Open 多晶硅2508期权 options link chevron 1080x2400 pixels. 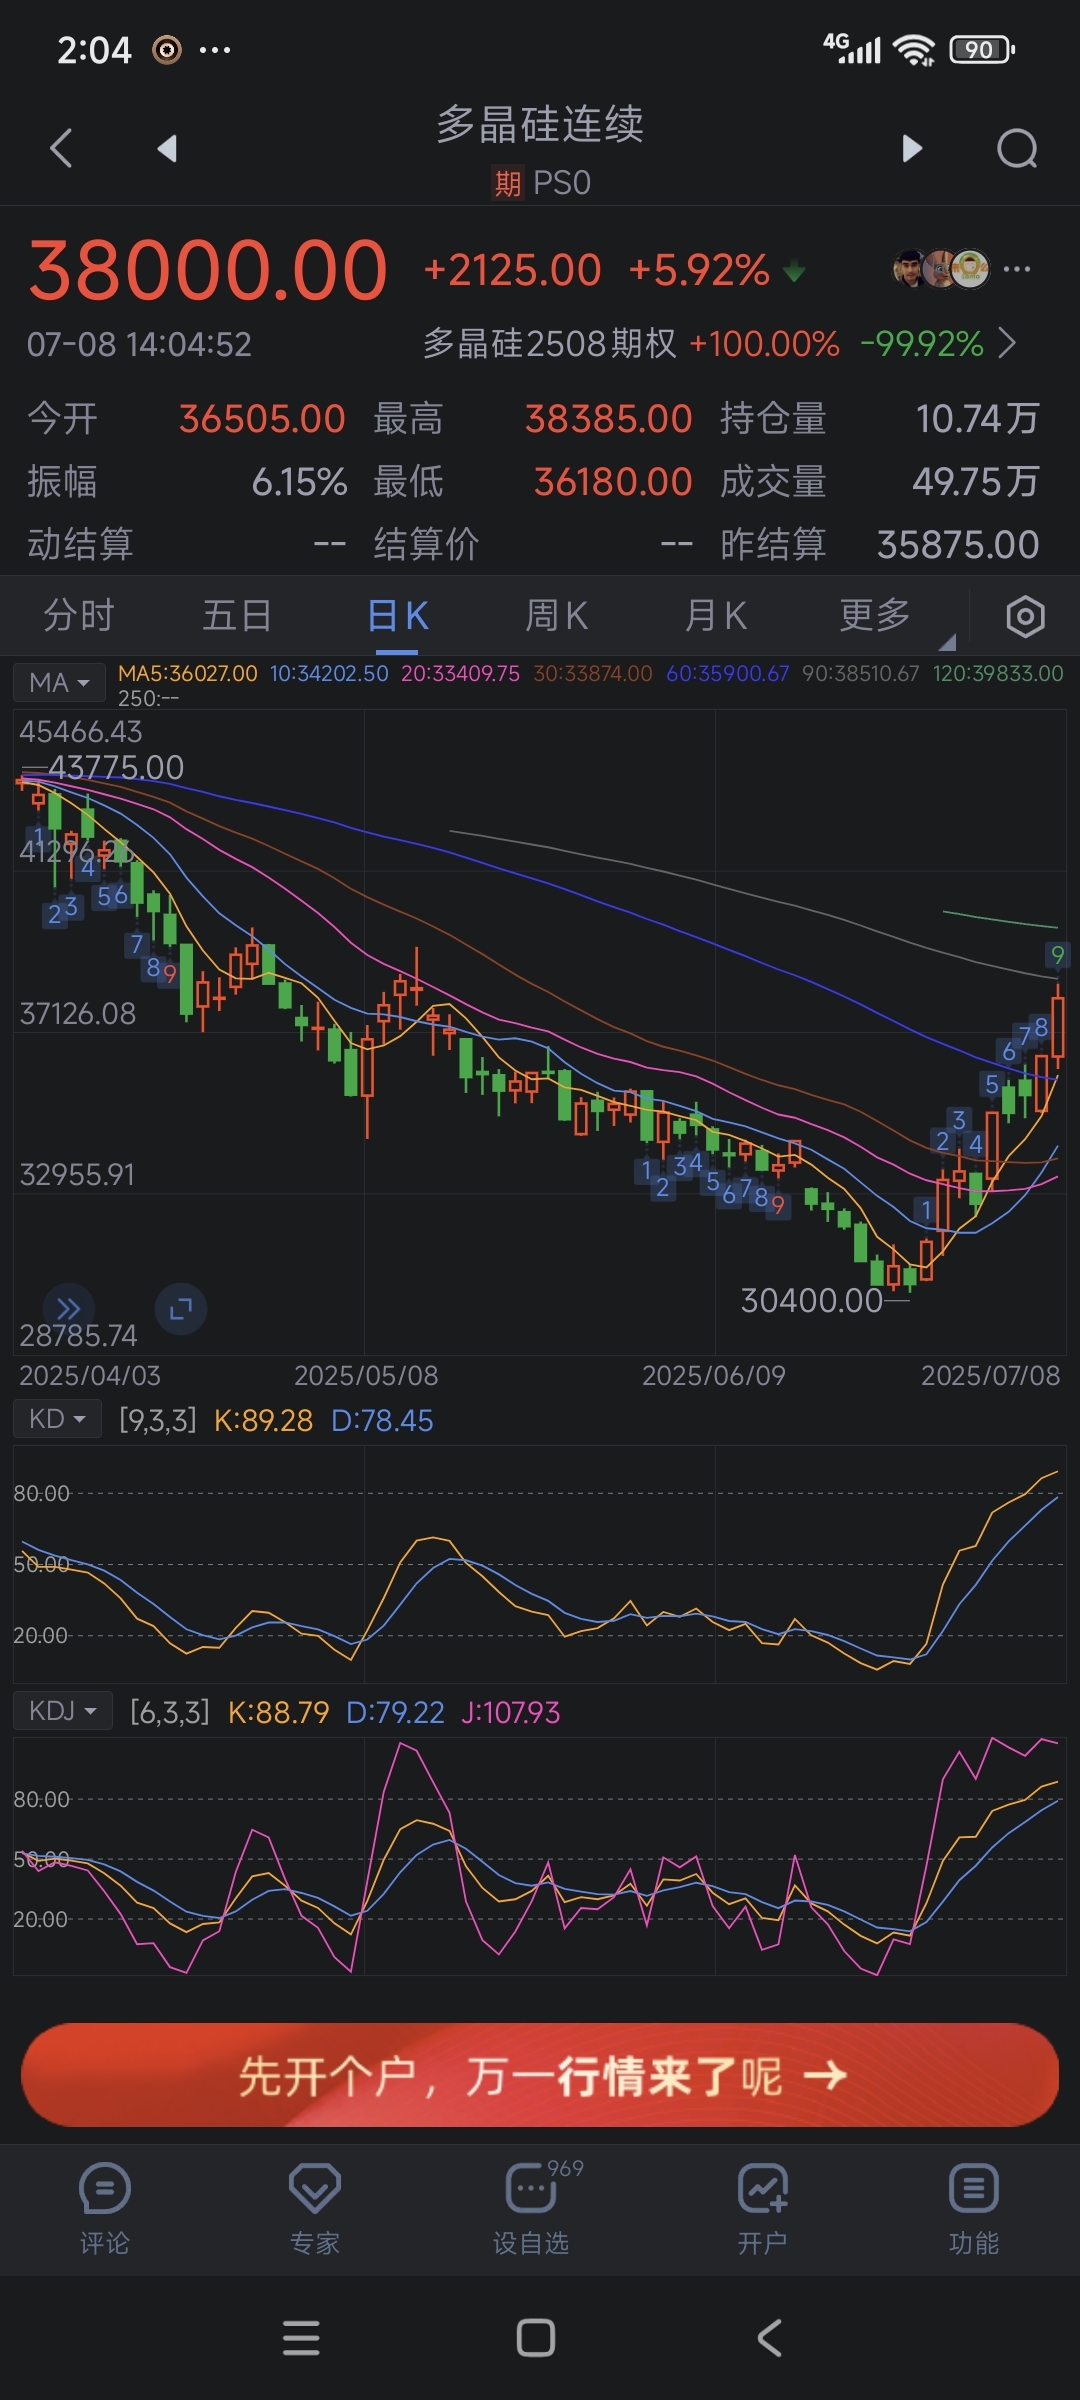[x=1007, y=344]
